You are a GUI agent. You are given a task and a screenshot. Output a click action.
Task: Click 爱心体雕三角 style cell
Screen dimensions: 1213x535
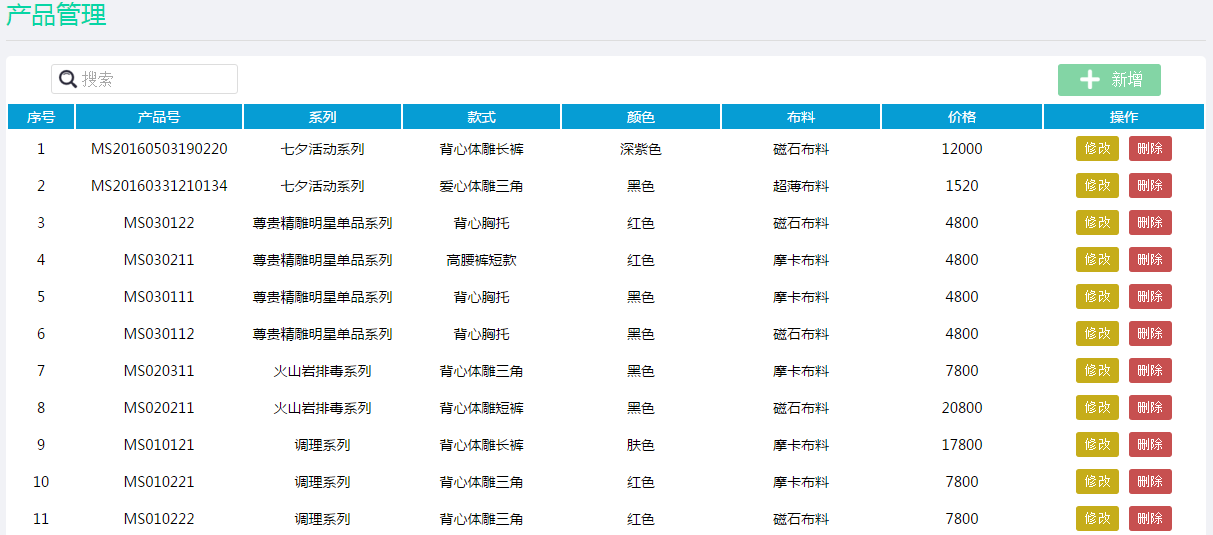click(481, 186)
